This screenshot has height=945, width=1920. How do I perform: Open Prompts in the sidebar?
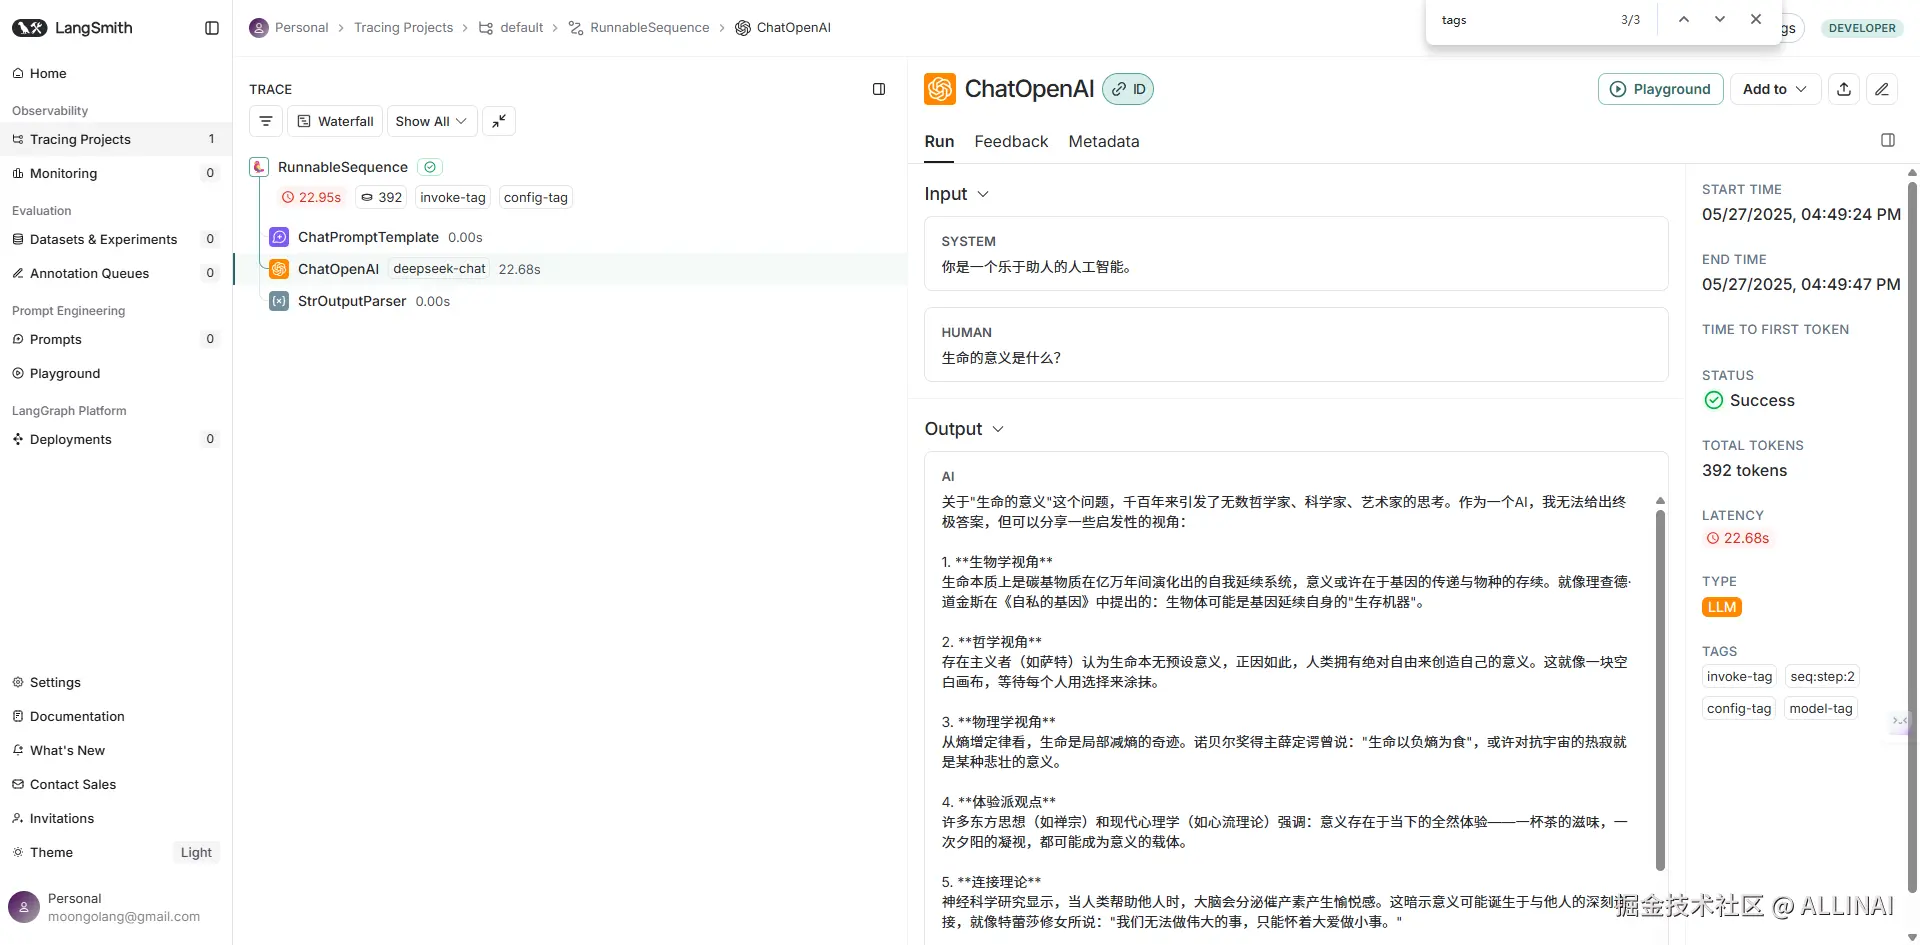[x=116, y=339]
